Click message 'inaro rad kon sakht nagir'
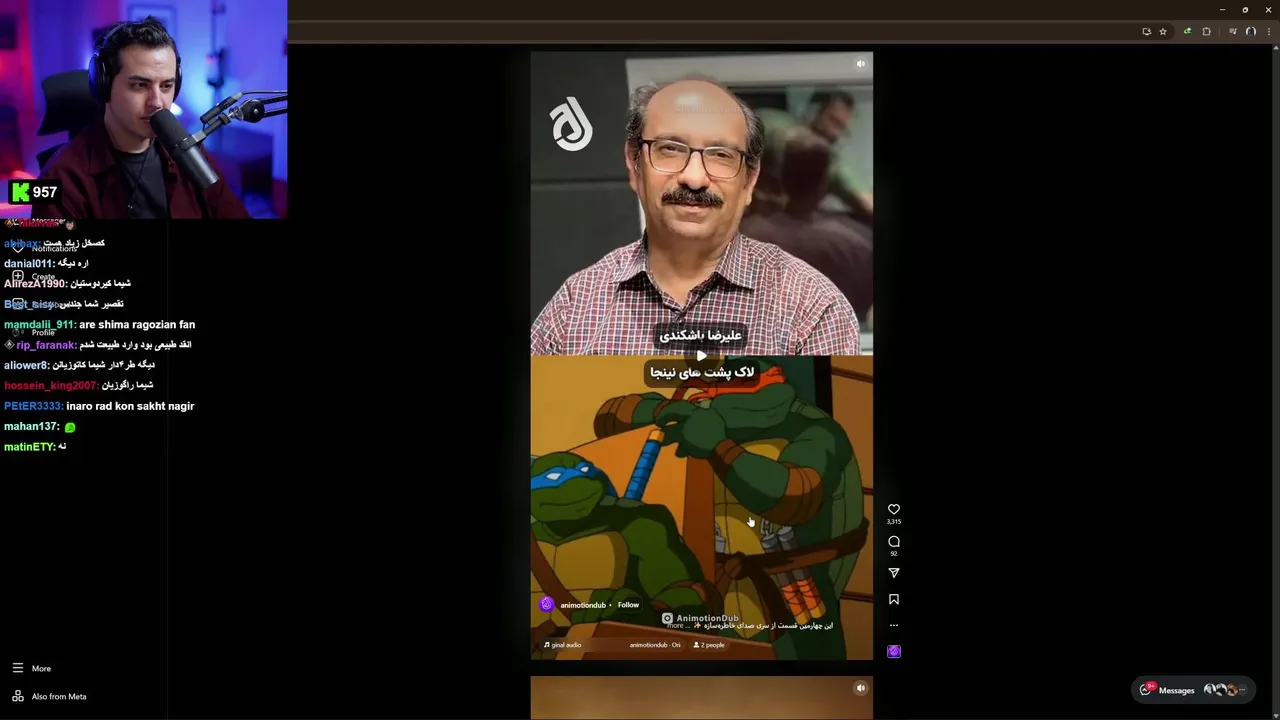Image resolution: width=1280 pixels, height=720 pixels. [x=130, y=406]
